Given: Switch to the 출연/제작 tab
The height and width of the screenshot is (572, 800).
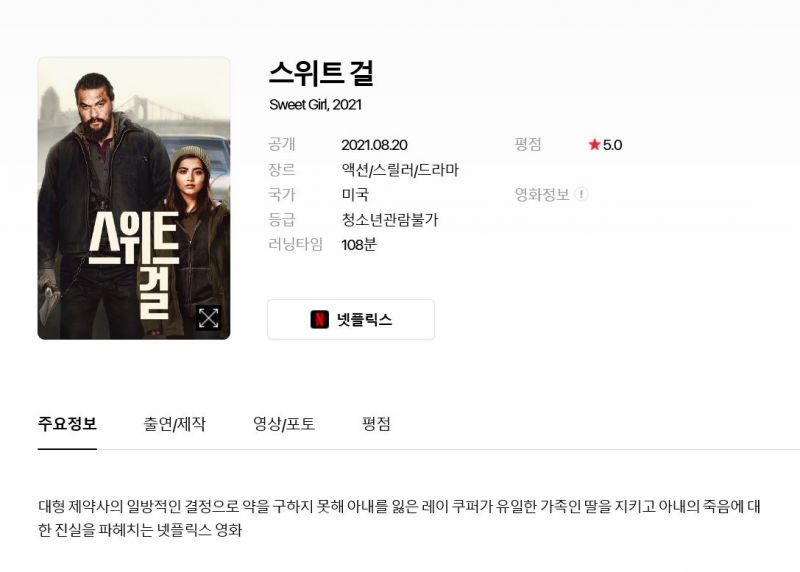Looking at the screenshot, I should pos(174,424).
